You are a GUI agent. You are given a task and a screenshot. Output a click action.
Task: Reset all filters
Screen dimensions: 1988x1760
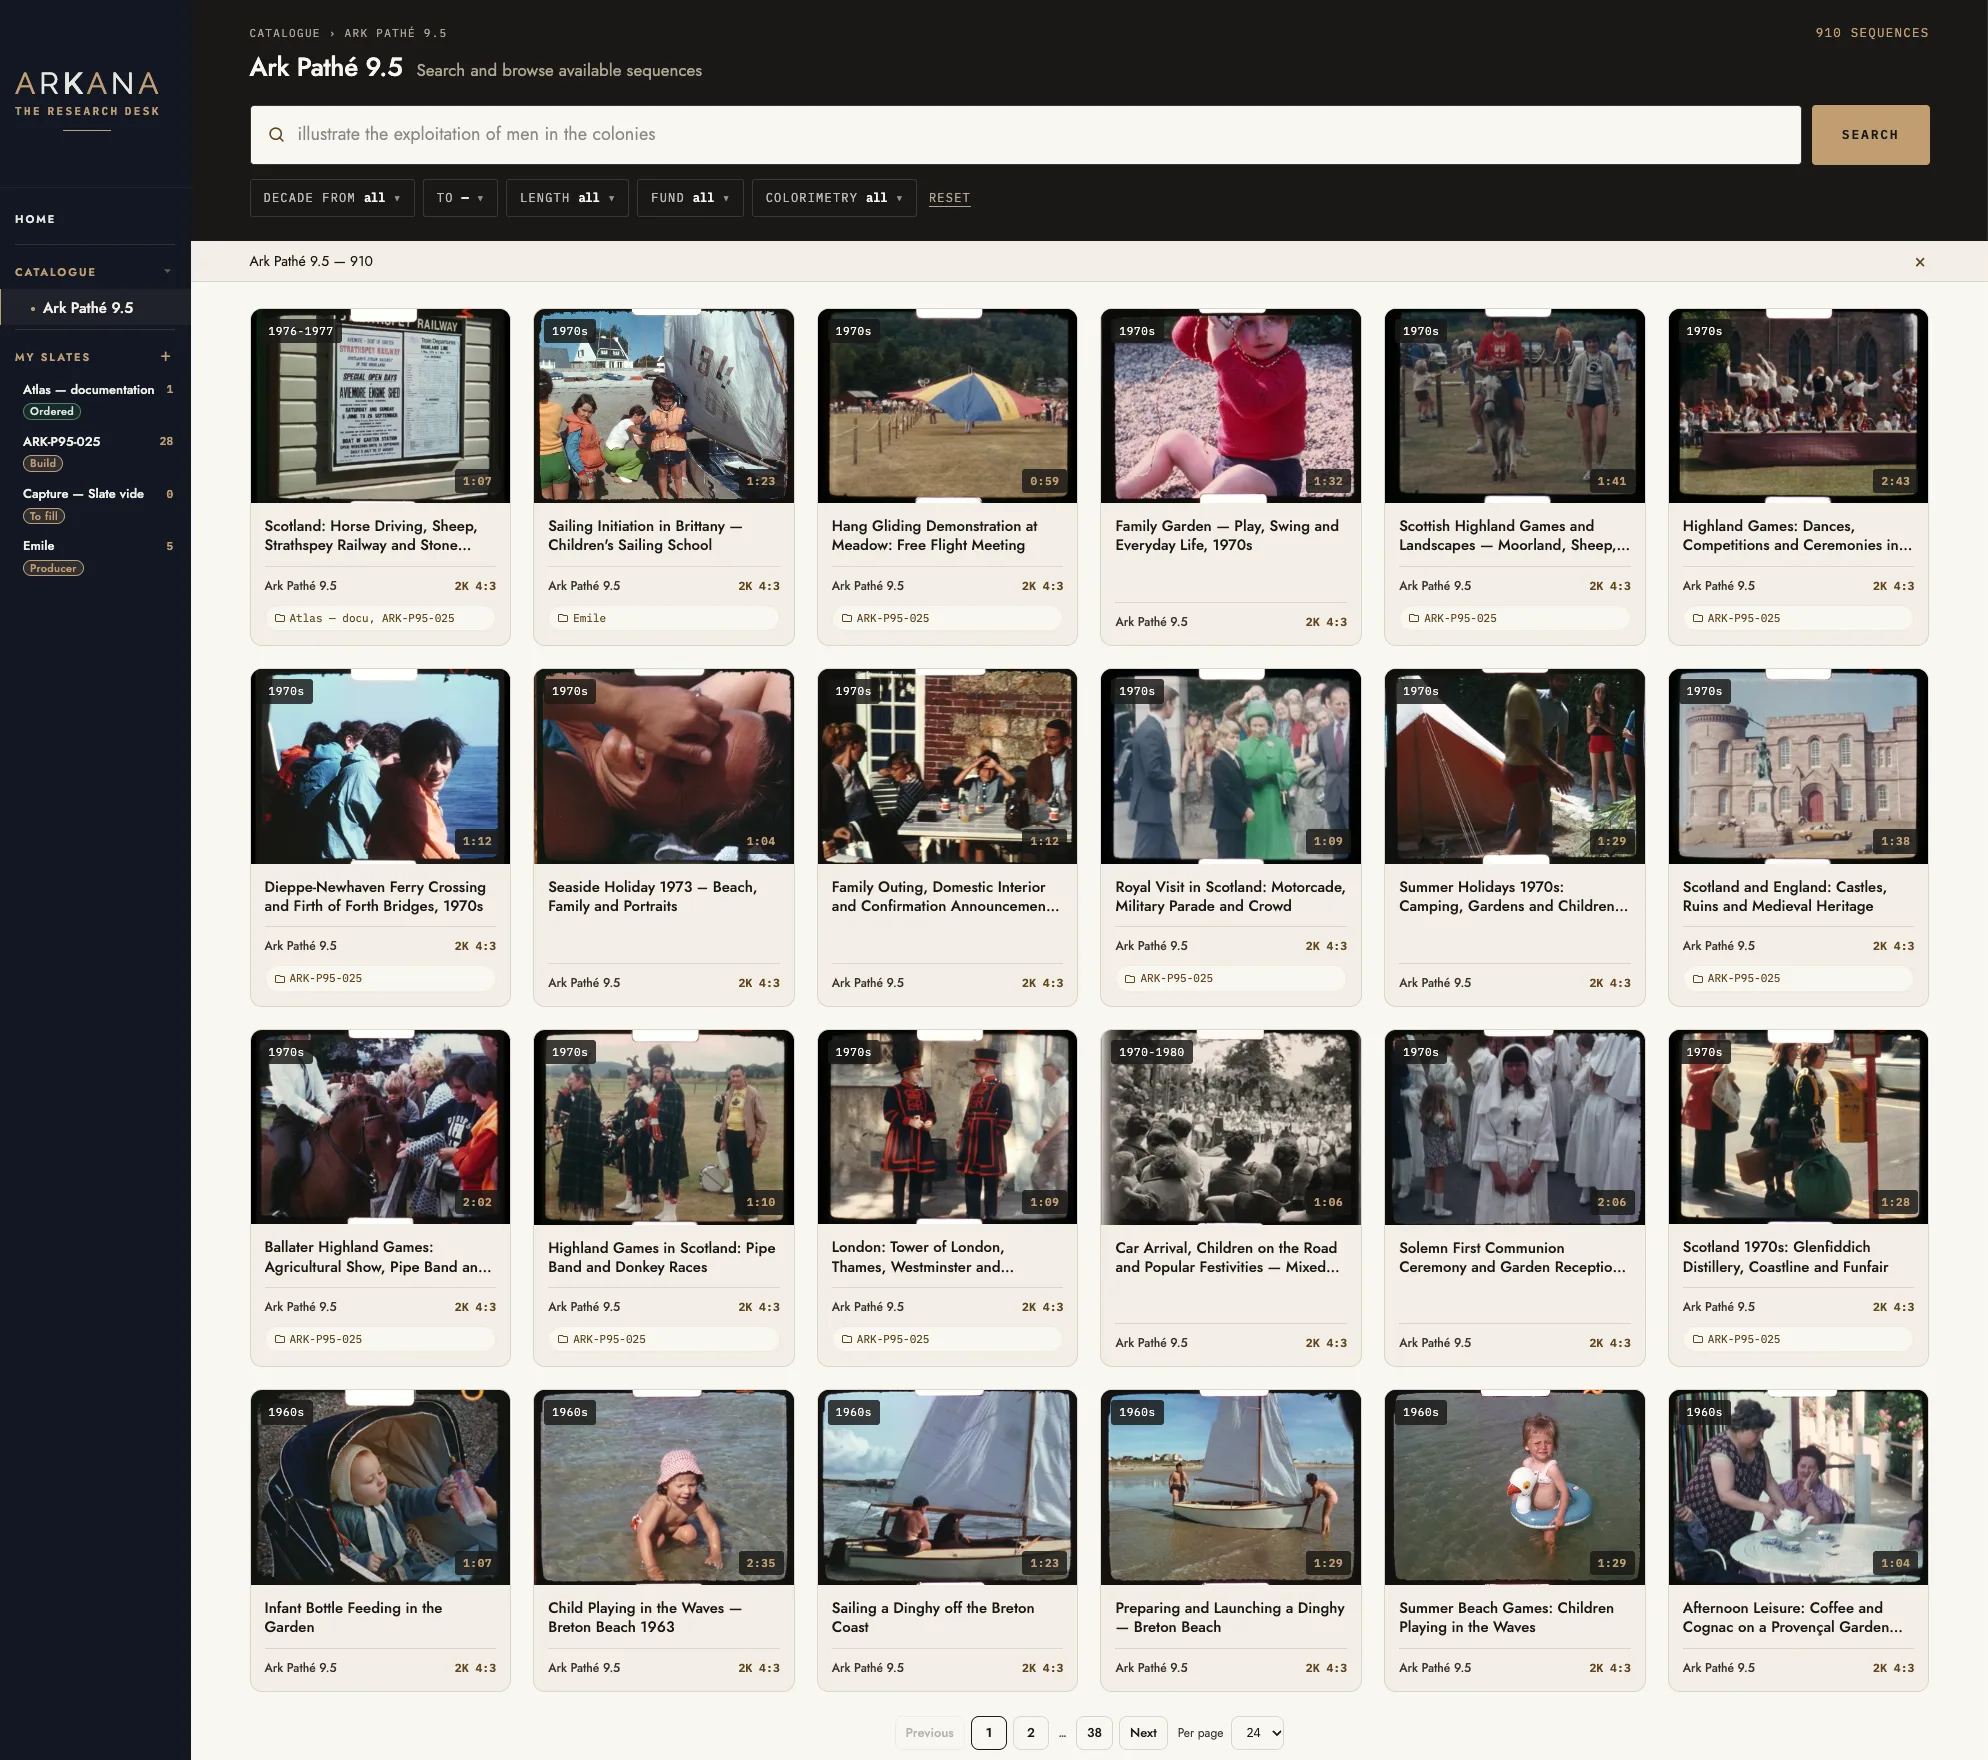point(949,198)
